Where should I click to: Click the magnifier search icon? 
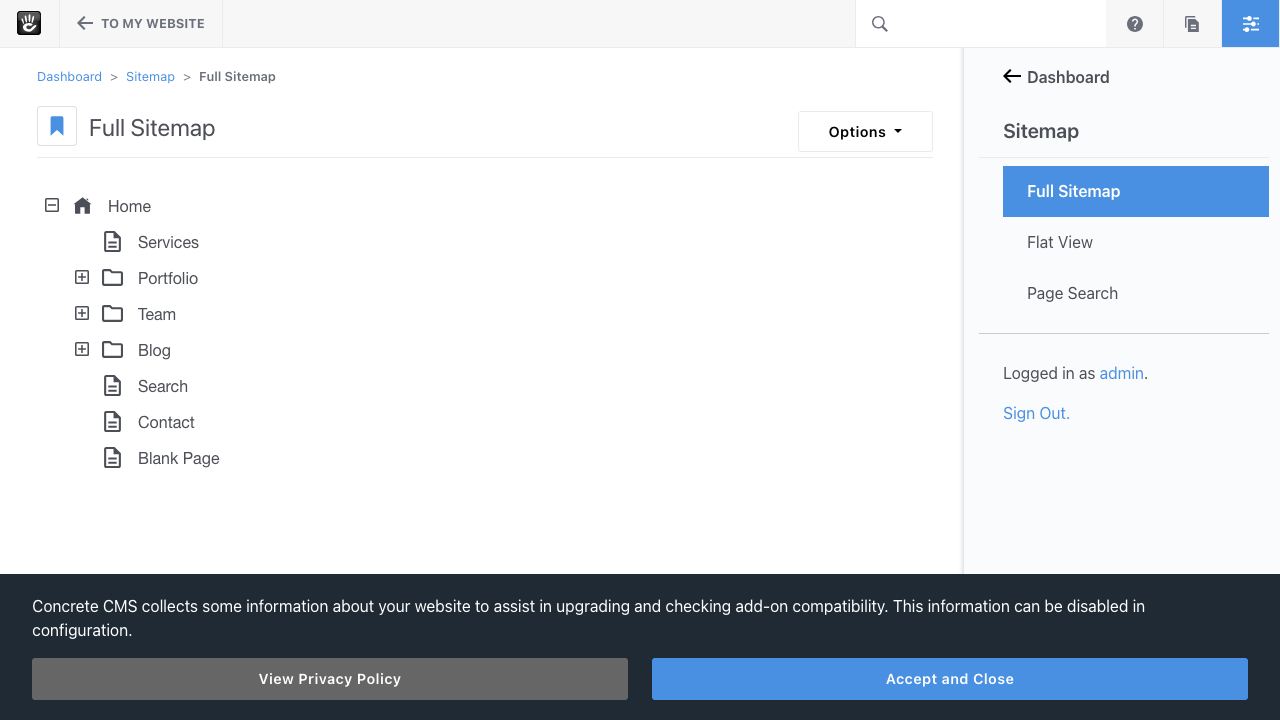[x=880, y=24]
